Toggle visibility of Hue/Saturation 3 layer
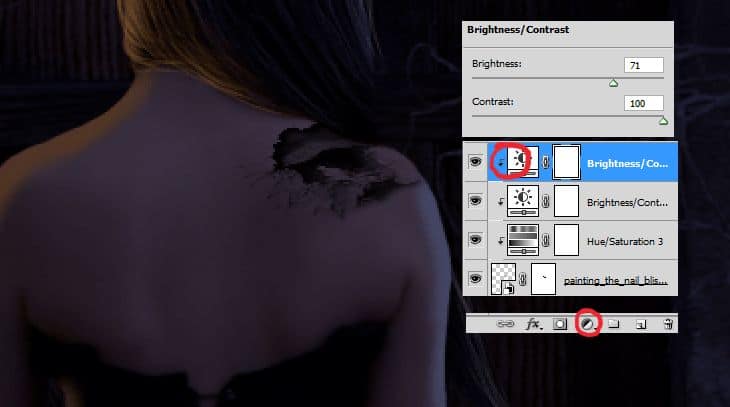The image size is (730, 407). 475,239
